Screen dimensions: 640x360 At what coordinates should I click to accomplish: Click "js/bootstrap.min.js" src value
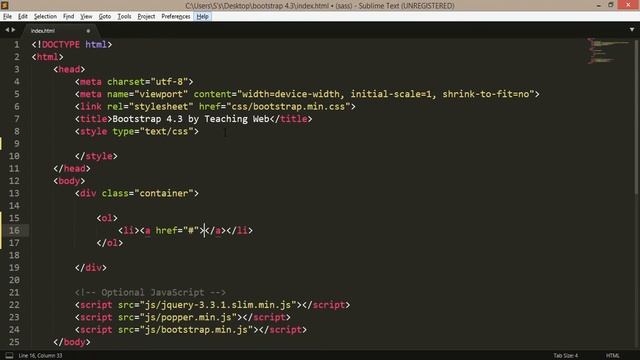point(196,329)
